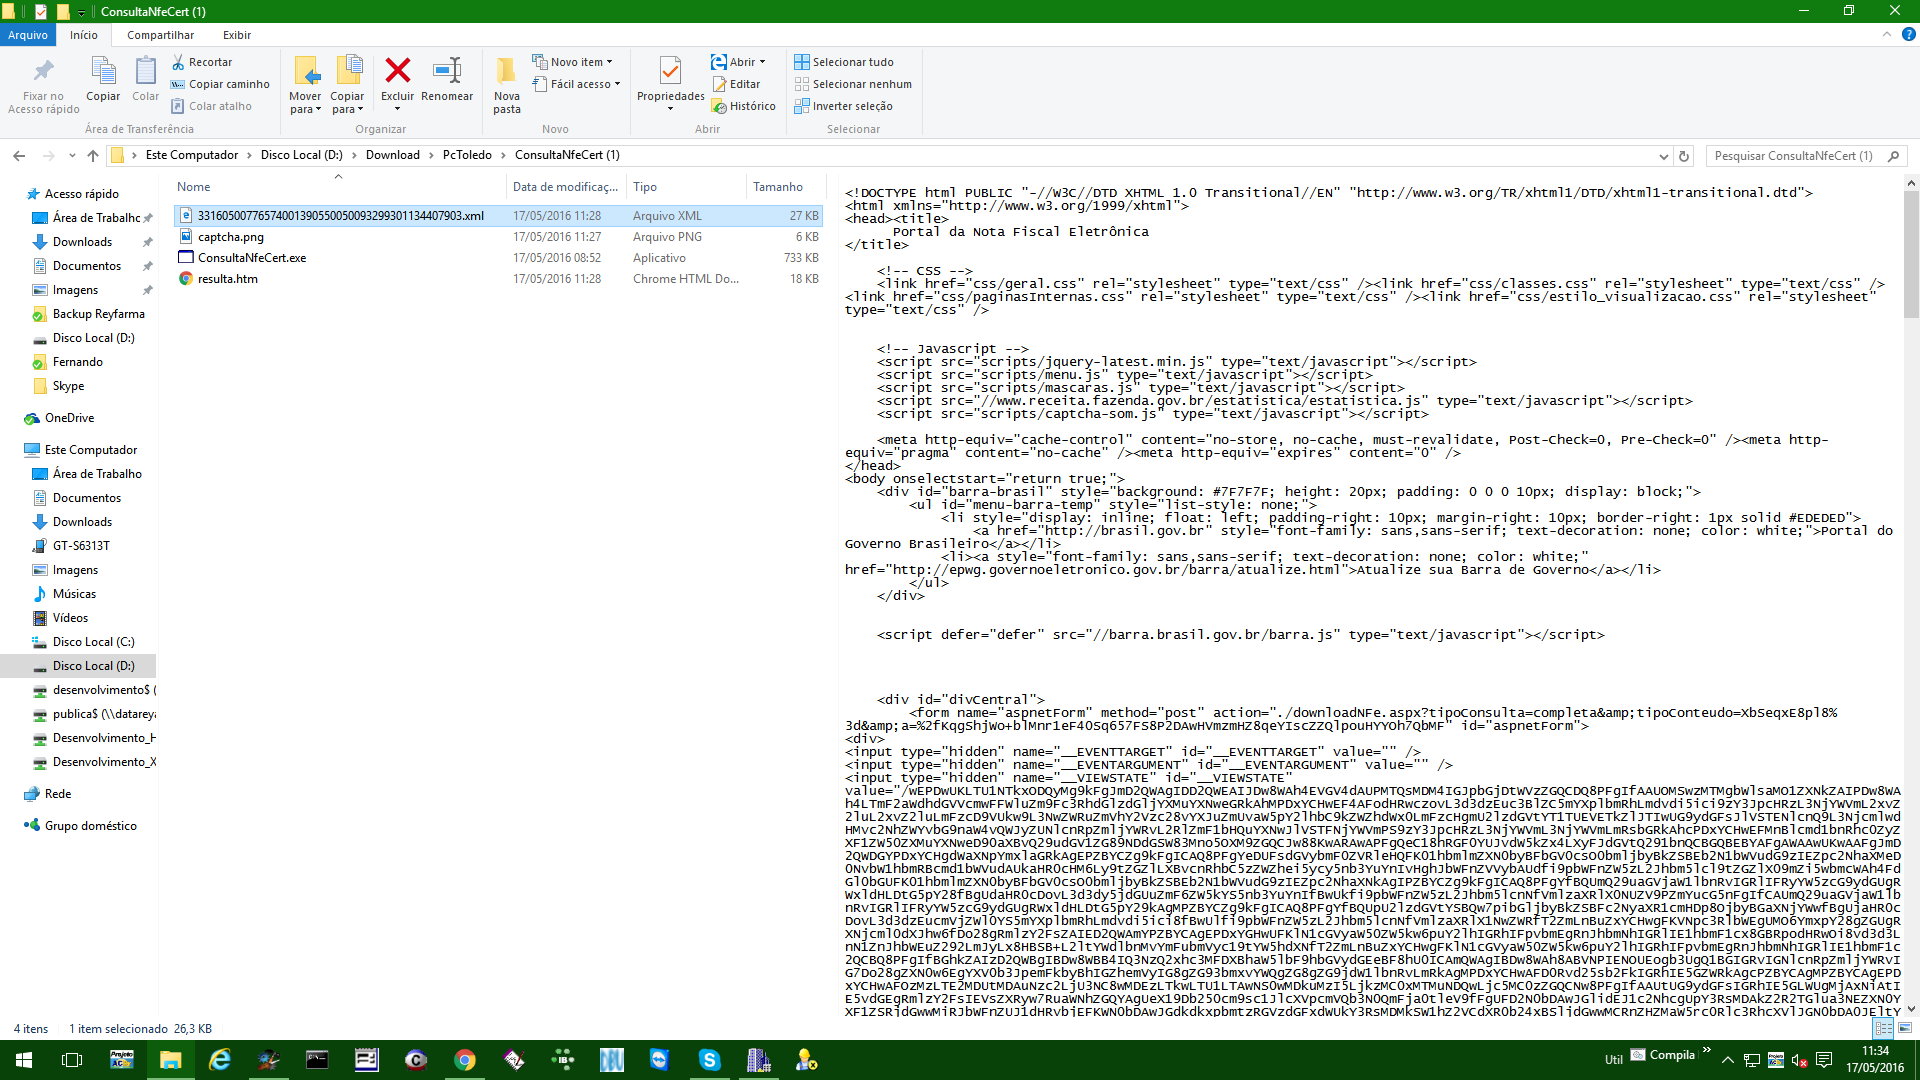Open address bar history dropdown arrow
This screenshot has width=1920, height=1080.
1663,156
